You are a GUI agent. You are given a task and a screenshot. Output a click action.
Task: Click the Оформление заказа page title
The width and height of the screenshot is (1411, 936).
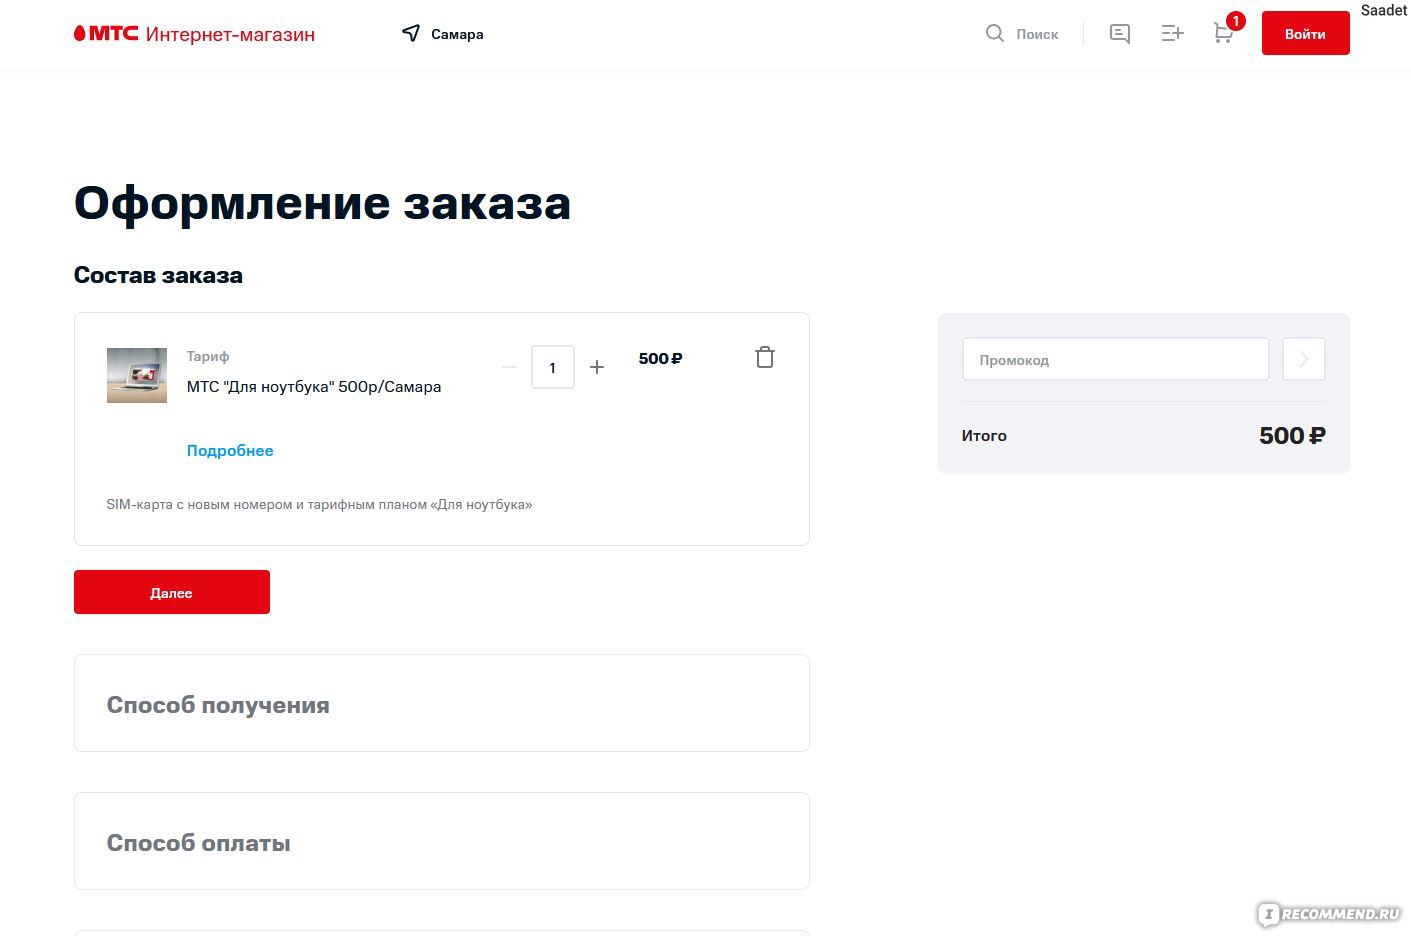click(x=322, y=203)
